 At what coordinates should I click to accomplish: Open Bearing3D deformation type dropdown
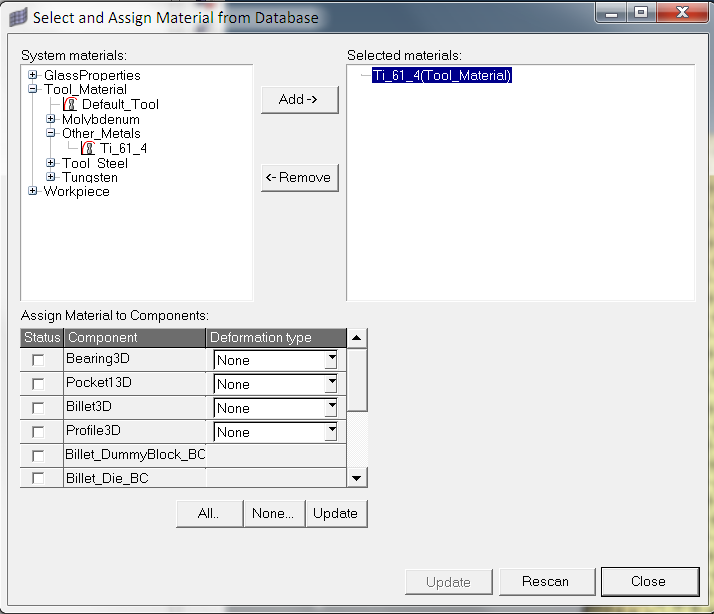(x=332, y=360)
